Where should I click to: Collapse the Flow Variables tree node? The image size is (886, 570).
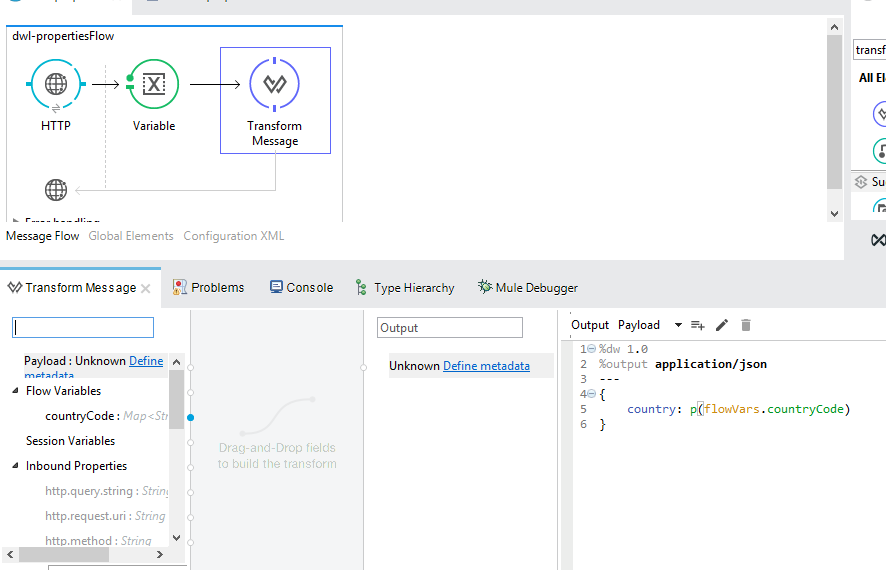(15, 391)
